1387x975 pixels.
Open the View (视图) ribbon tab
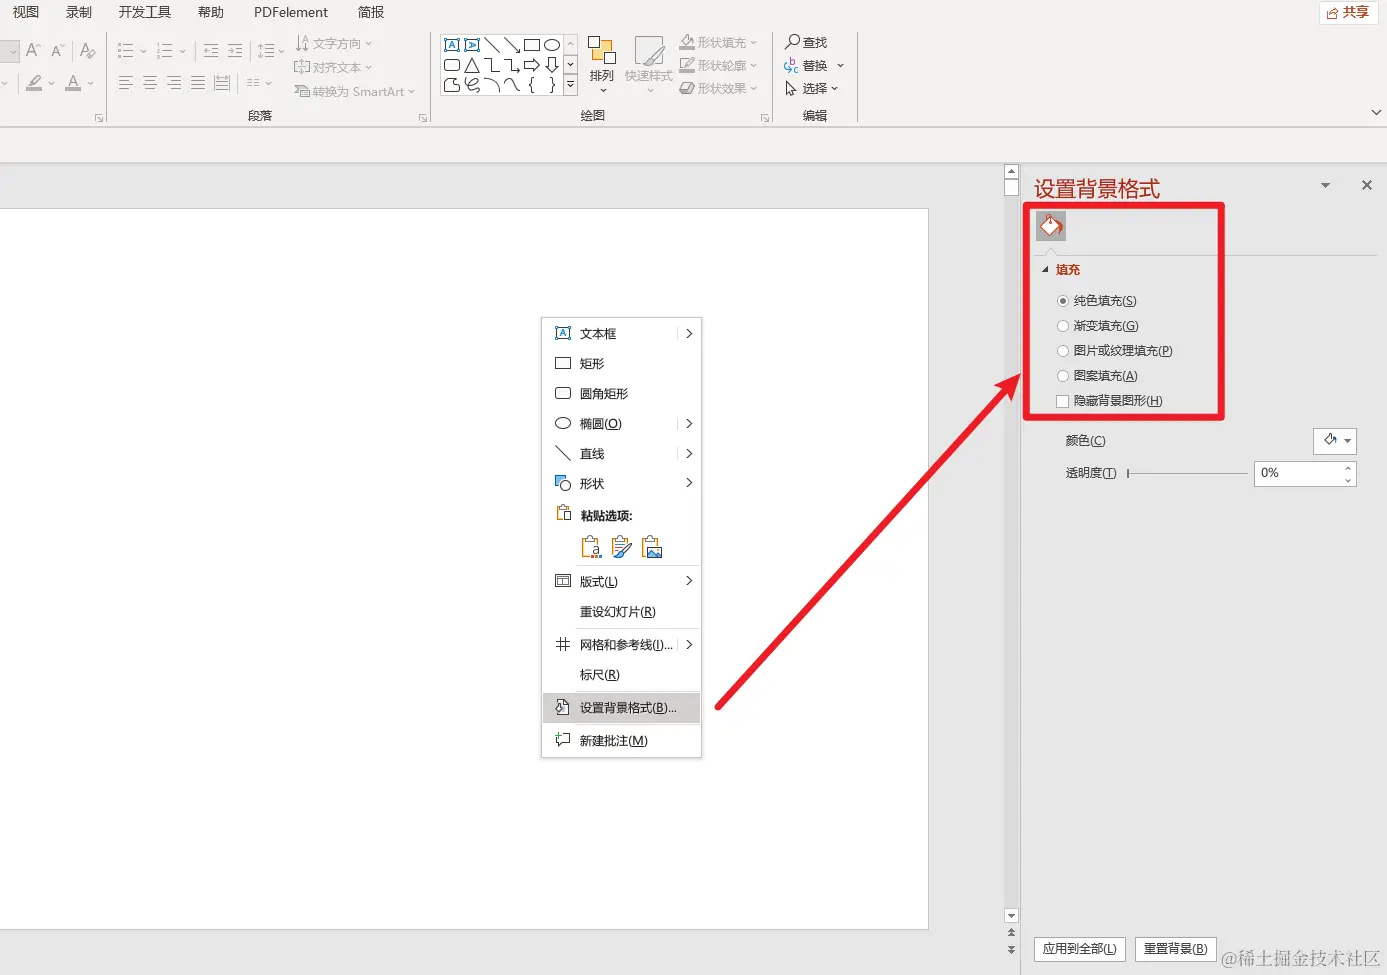pos(26,12)
